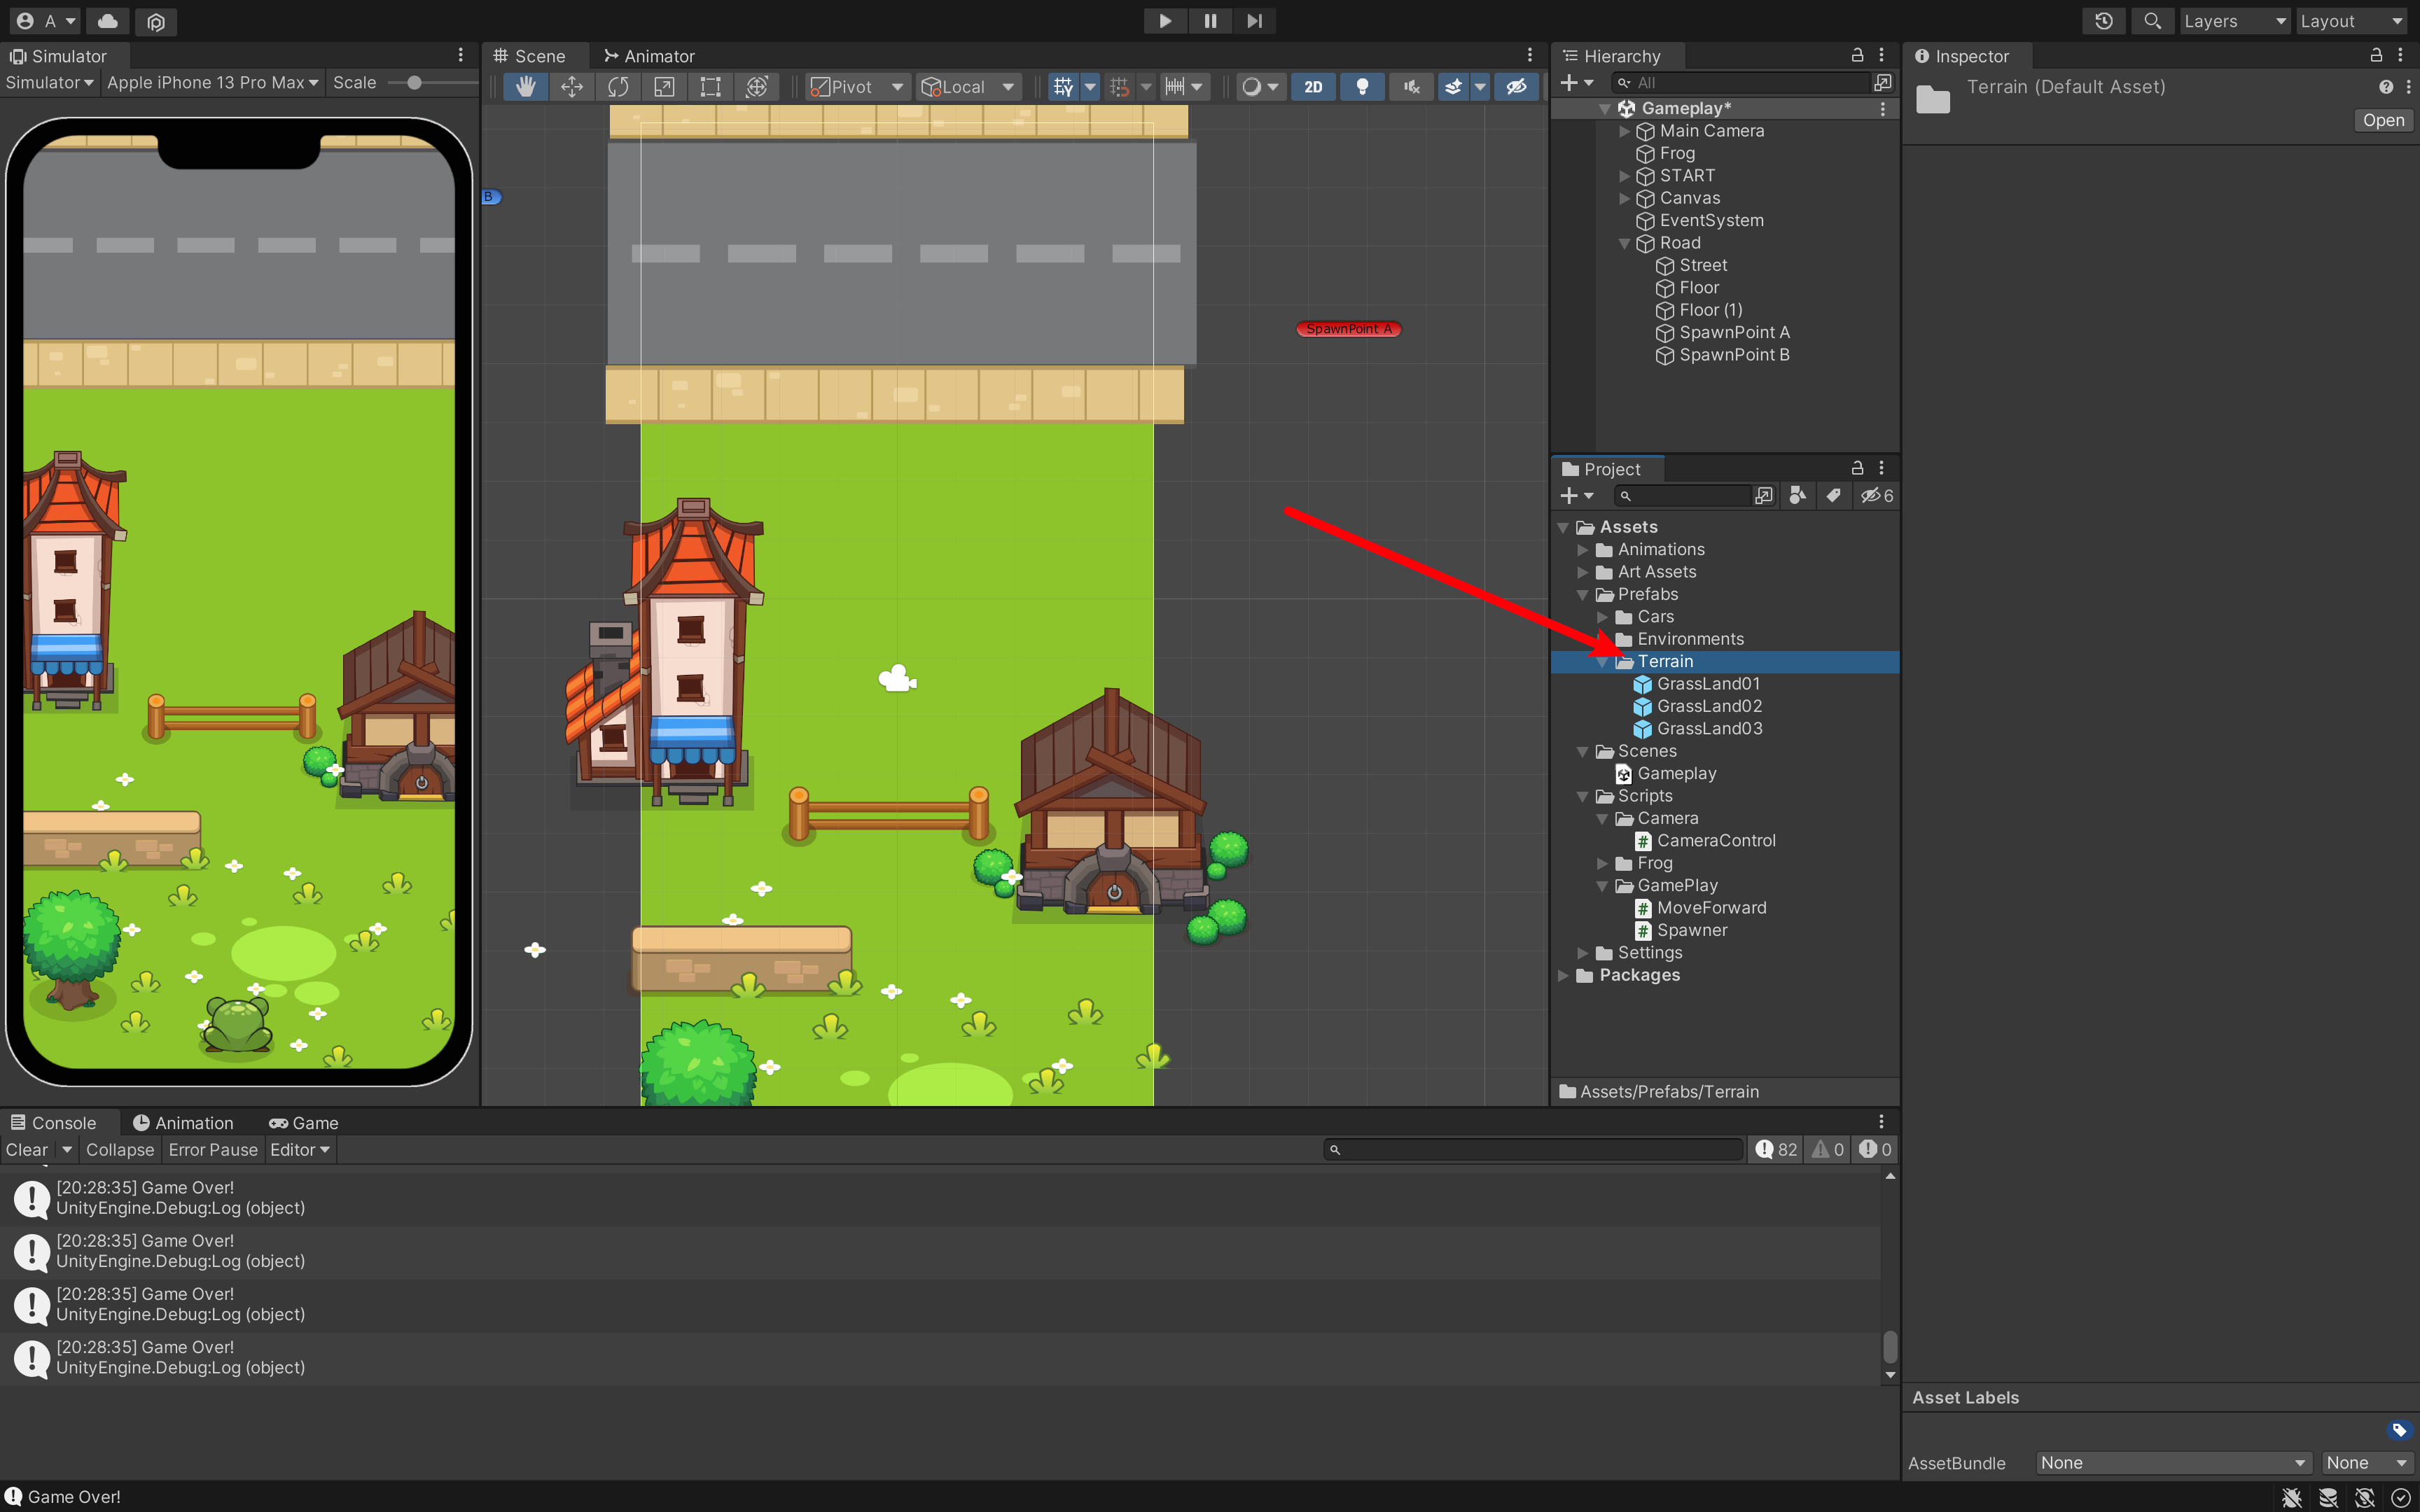Viewport: 2420px width, 1512px height.
Task: Switch to the Scene tab
Action: click(530, 56)
